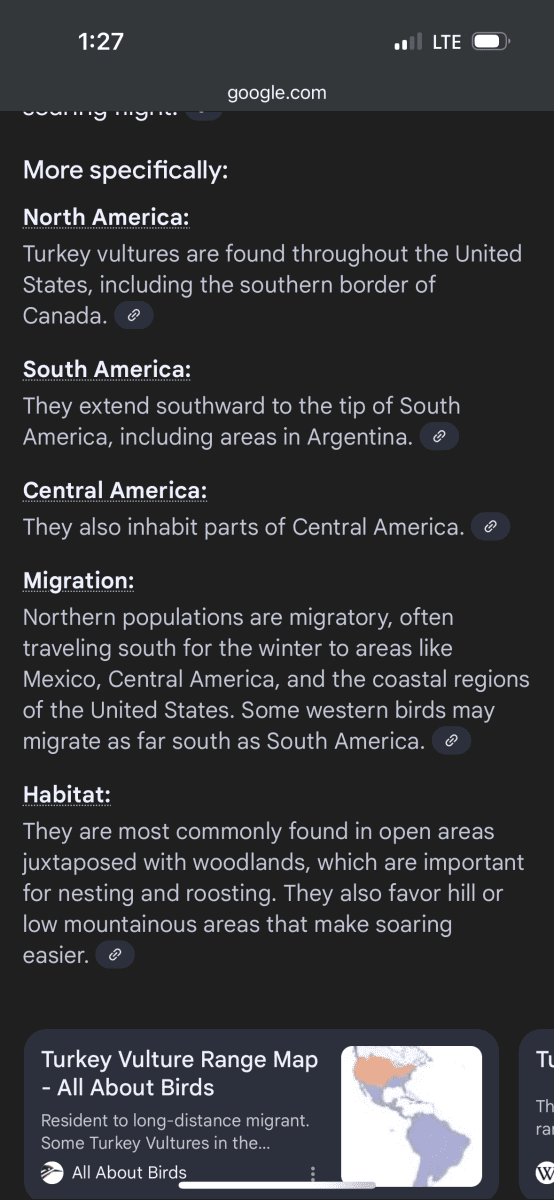Tap the Wikipedia icon on the next card
Viewport: 554px width, 1200px height.
click(x=545, y=1172)
